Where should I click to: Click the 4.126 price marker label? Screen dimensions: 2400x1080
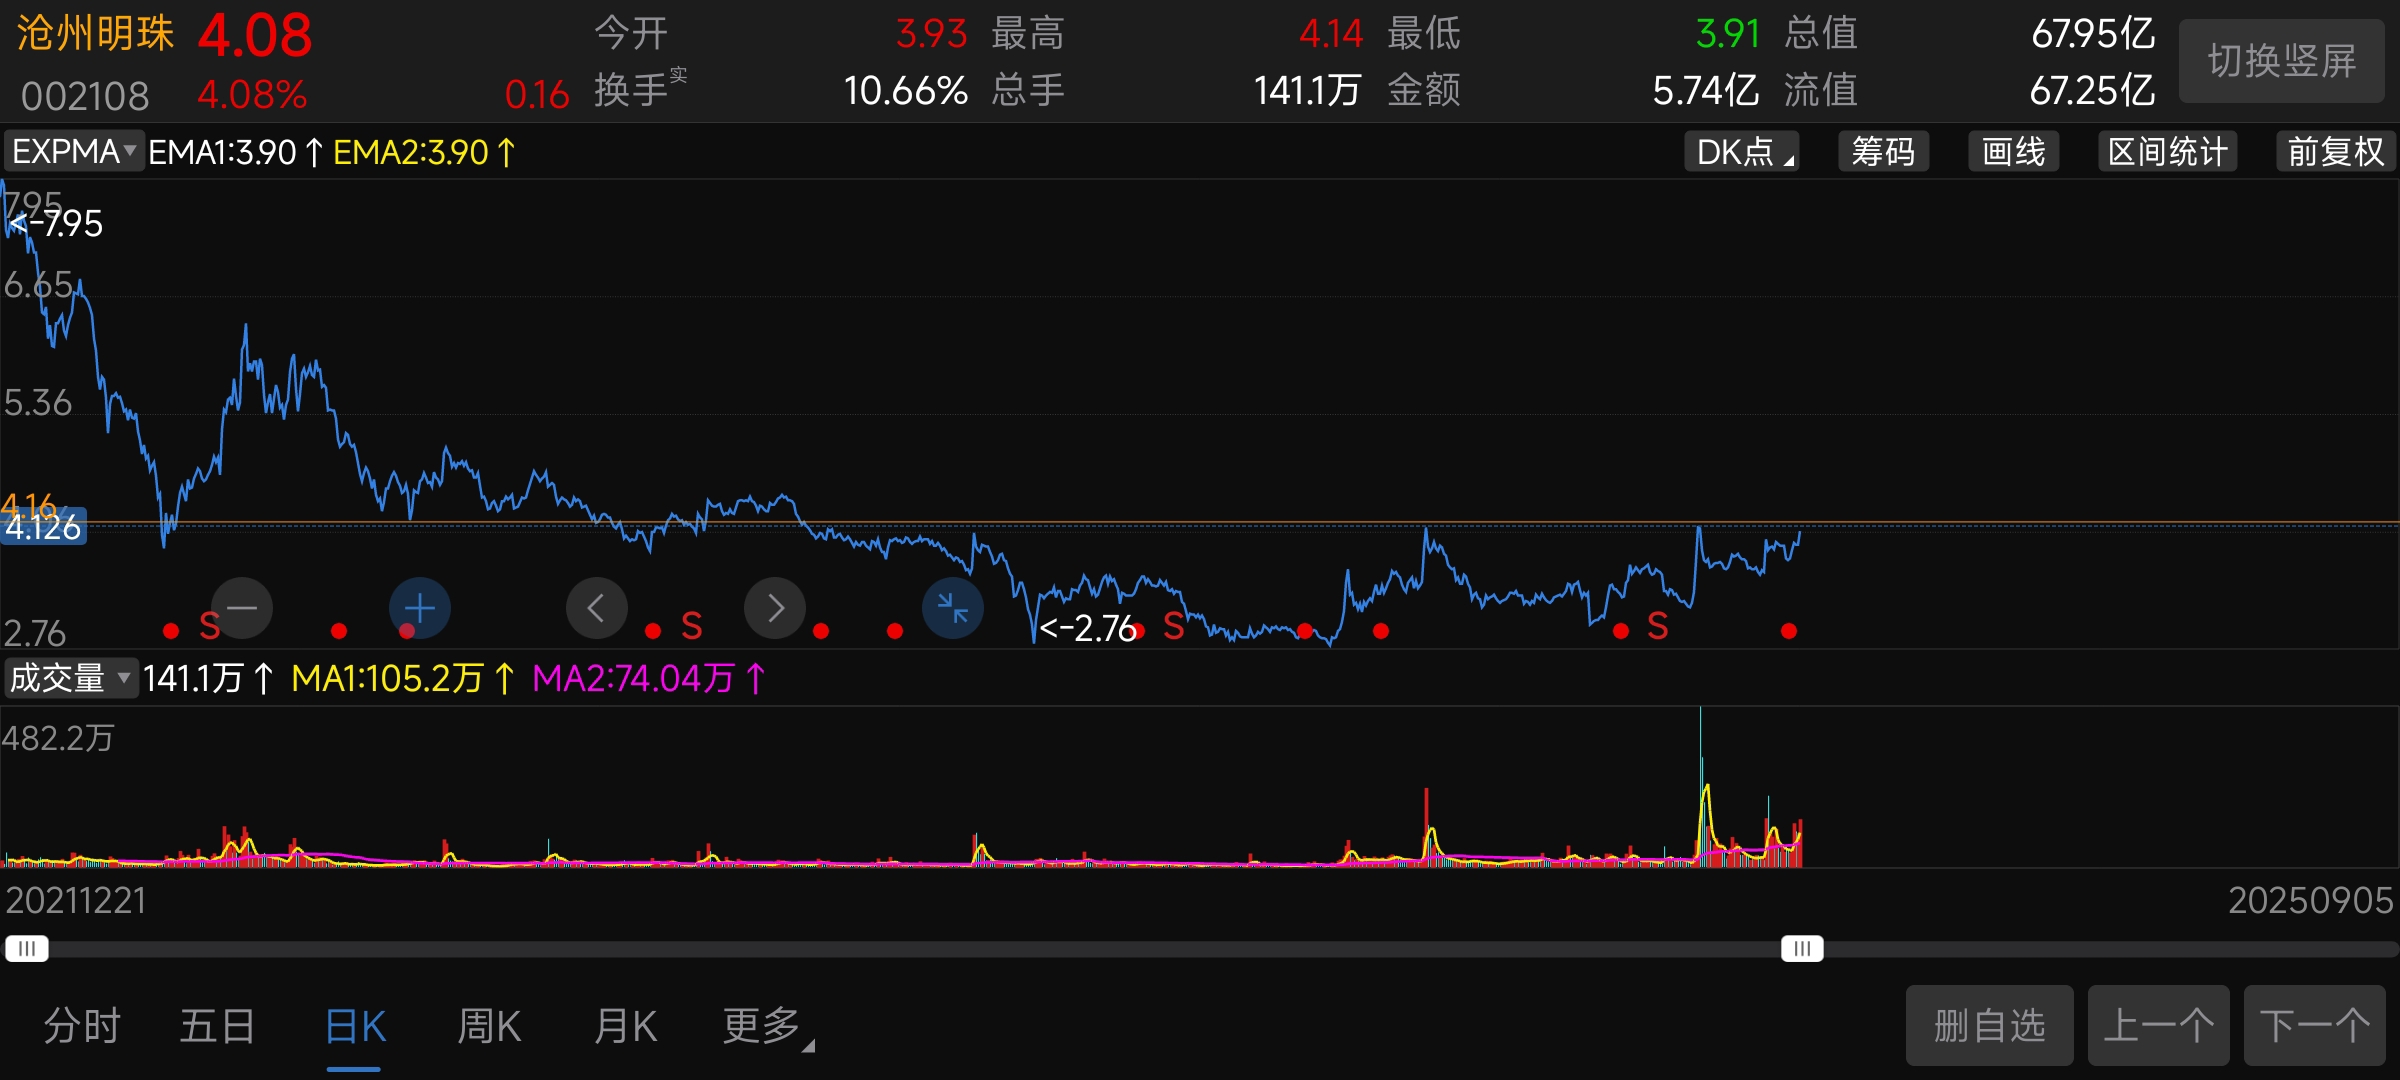[x=44, y=527]
